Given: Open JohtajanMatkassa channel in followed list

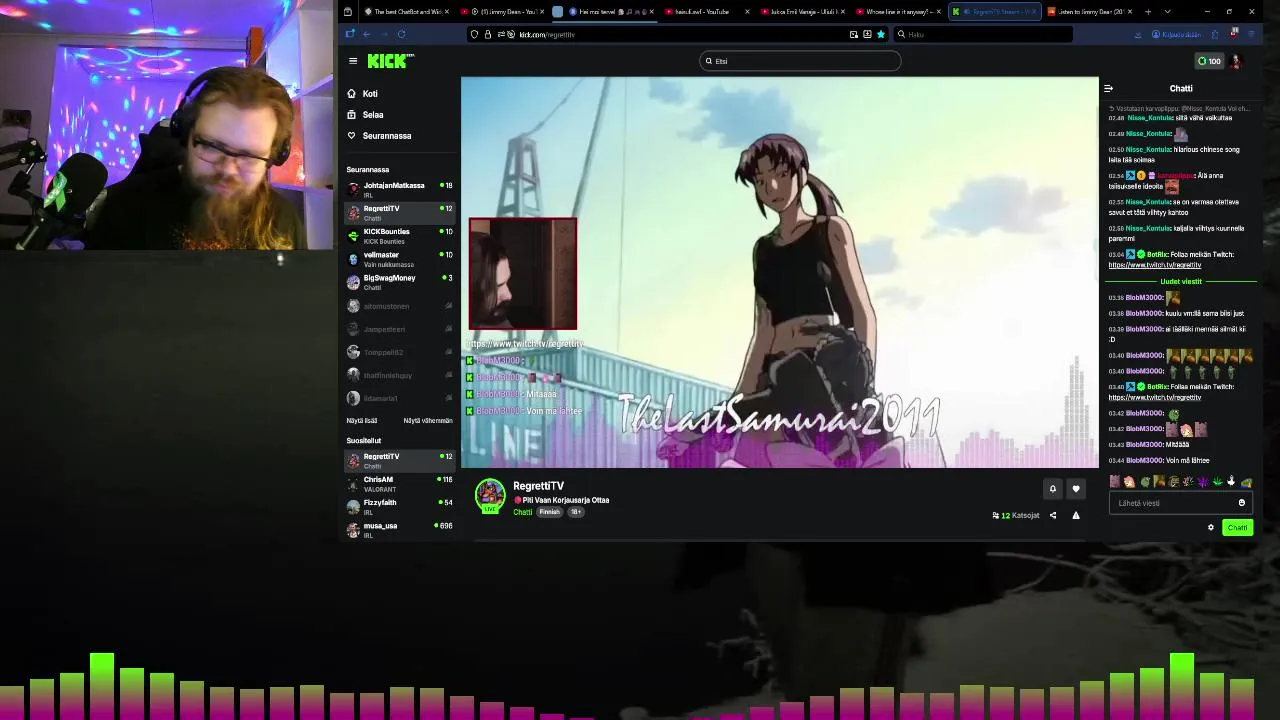Looking at the screenshot, I should 399,189.
